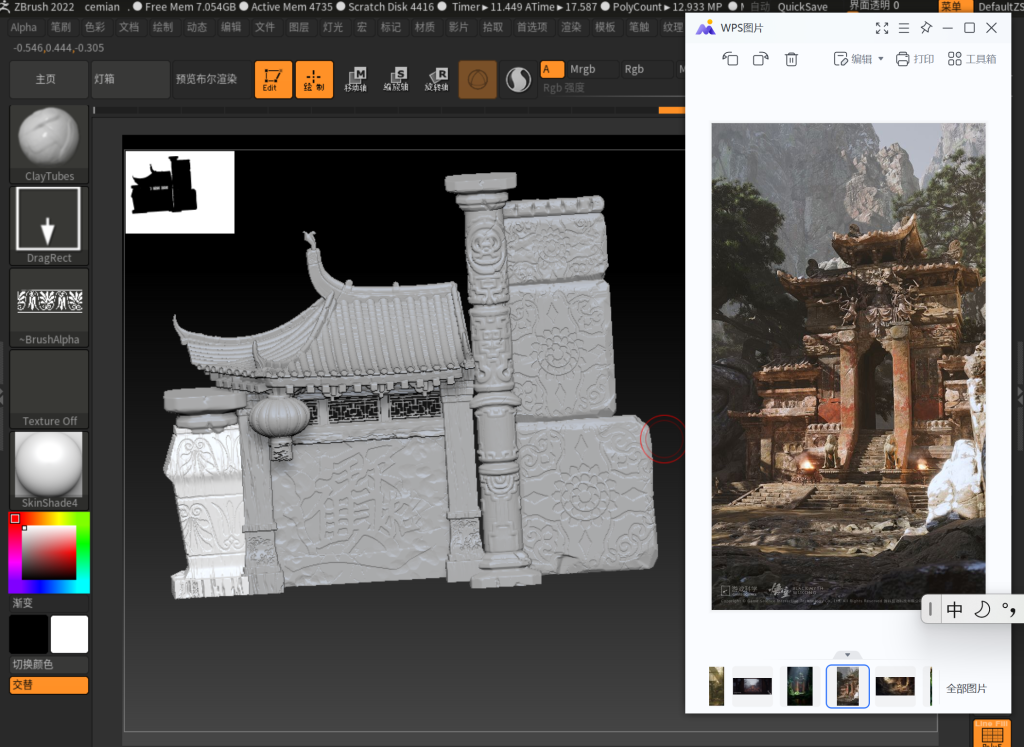Image resolution: width=1024 pixels, height=747 pixels.
Task: Open the 材质 material menu
Action: [424, 27]
